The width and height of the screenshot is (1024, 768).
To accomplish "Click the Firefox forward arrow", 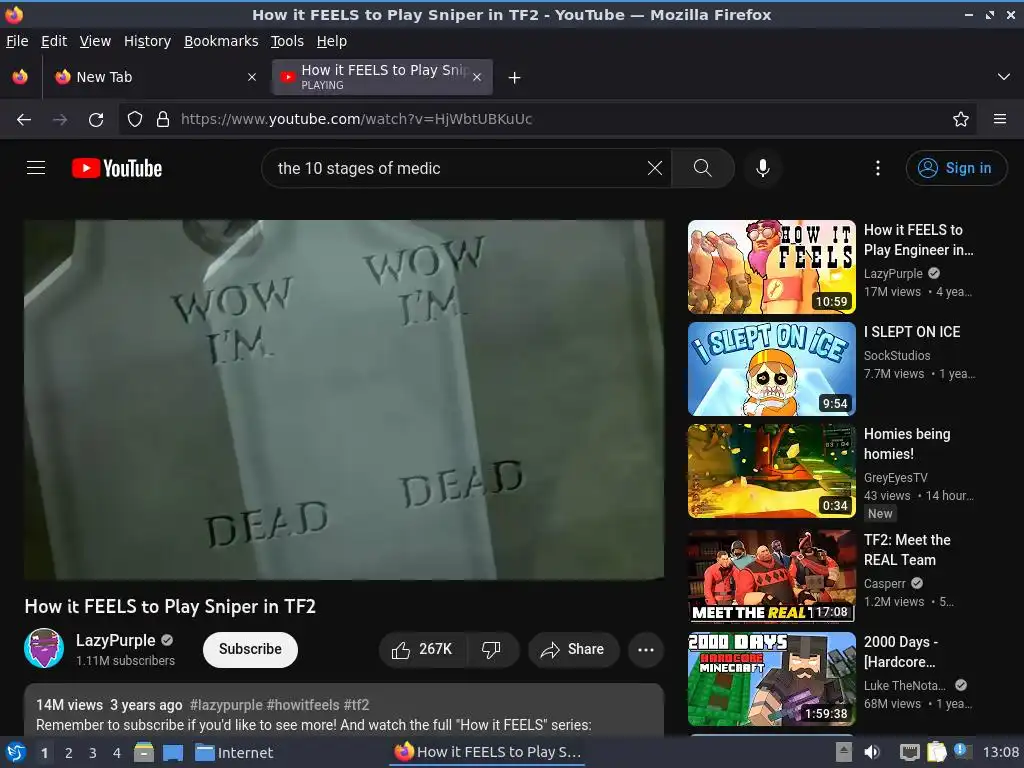I will [x=60, y=120].
